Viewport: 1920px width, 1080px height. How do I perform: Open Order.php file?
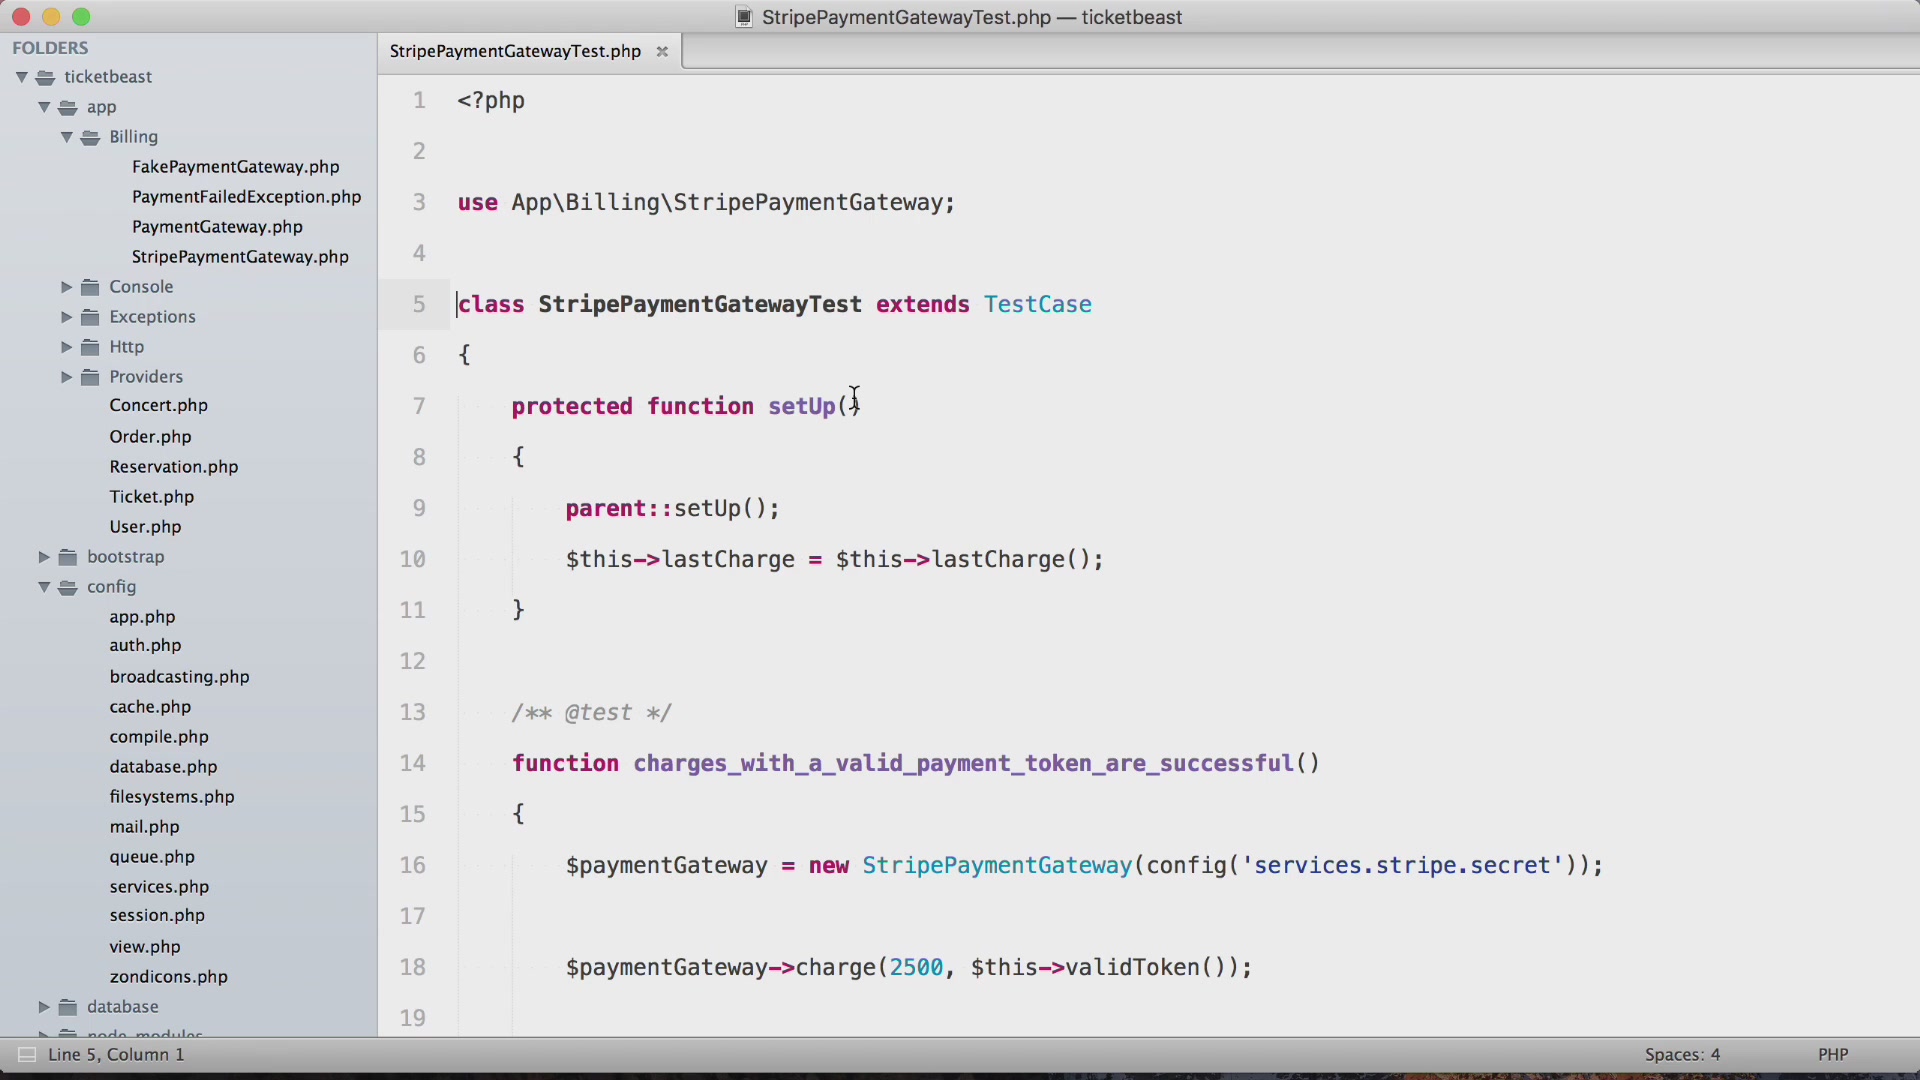click(x=150, y=437)
